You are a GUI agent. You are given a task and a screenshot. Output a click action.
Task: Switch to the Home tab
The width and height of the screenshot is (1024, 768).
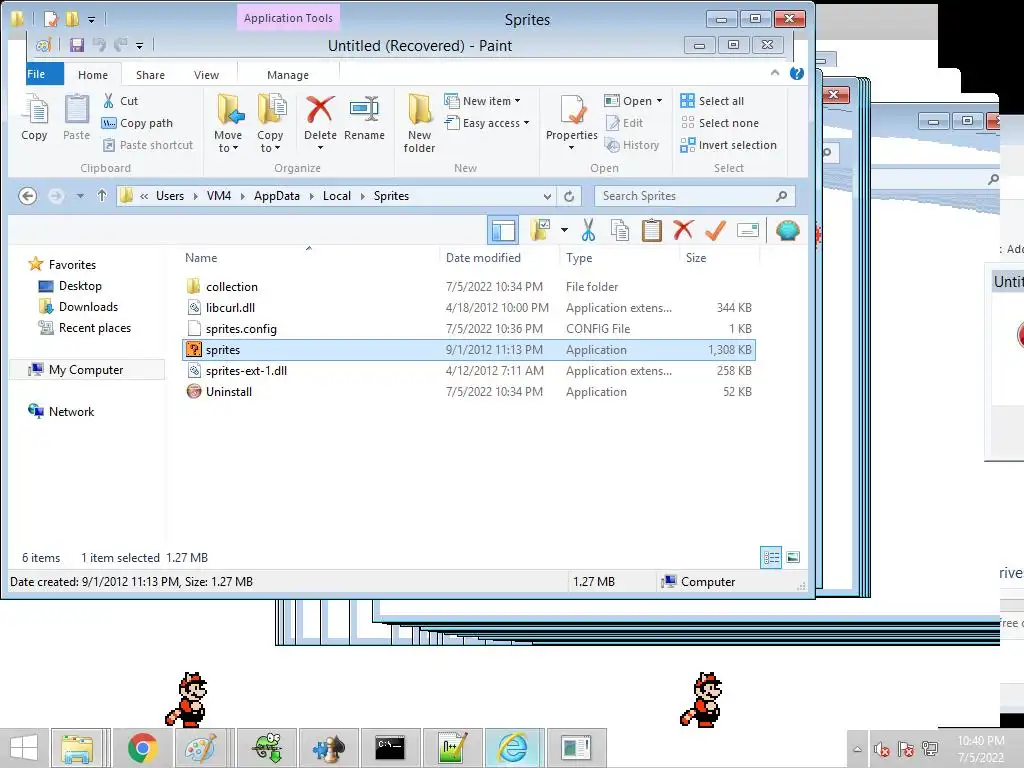point(93,75)
